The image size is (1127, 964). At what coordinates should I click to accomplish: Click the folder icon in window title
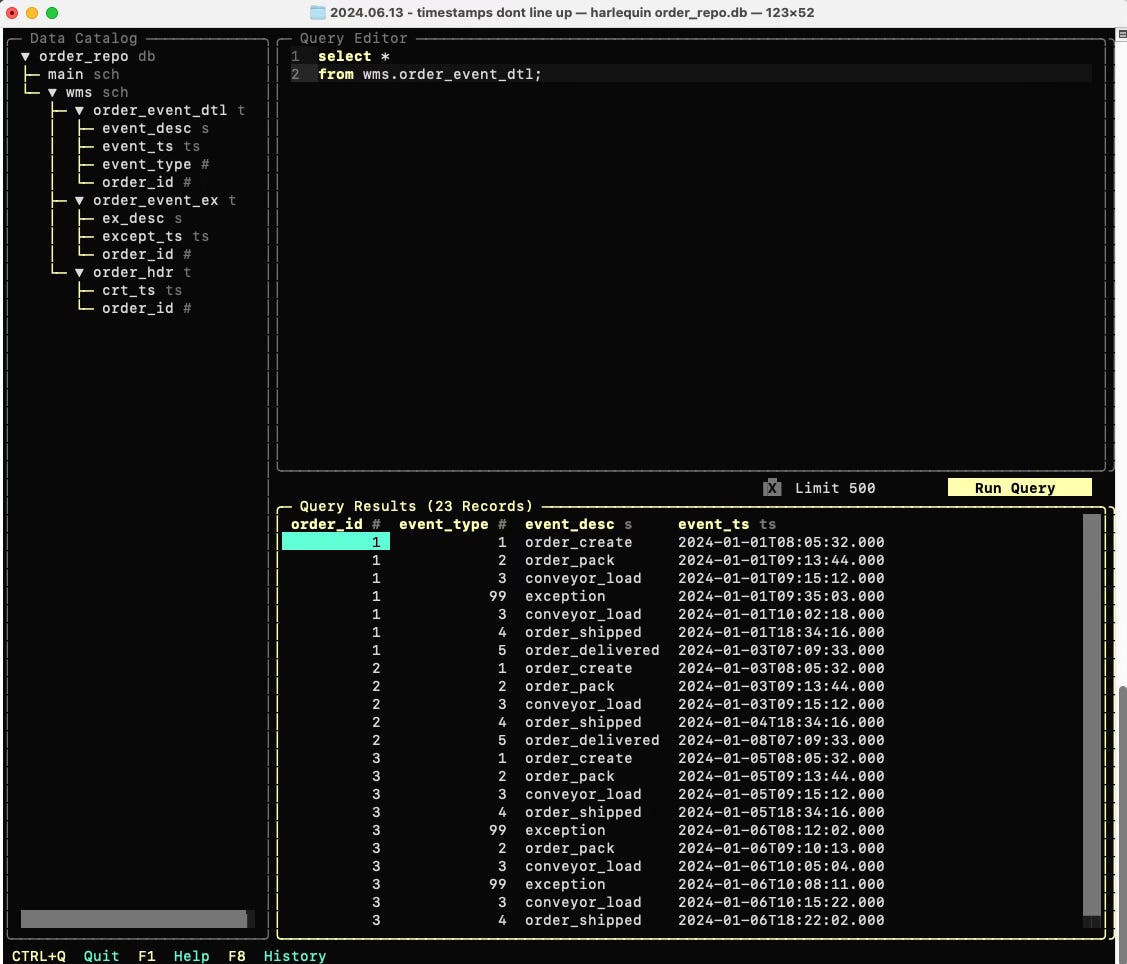click(x=318, y=12)
